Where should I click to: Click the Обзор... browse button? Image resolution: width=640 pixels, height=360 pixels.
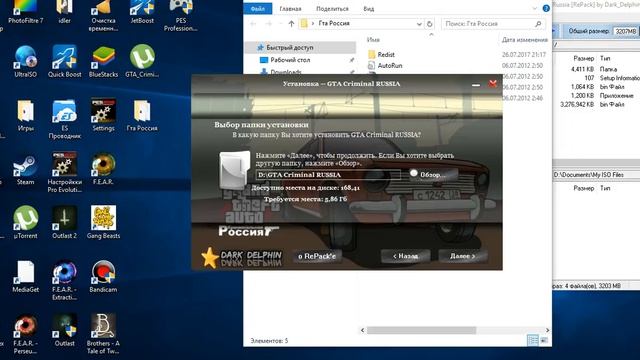433,174
